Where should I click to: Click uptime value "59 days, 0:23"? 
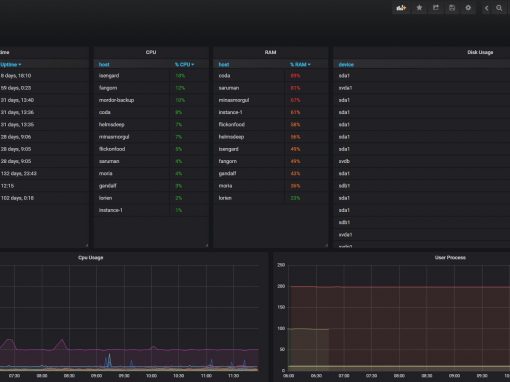[x=16, y=88]
